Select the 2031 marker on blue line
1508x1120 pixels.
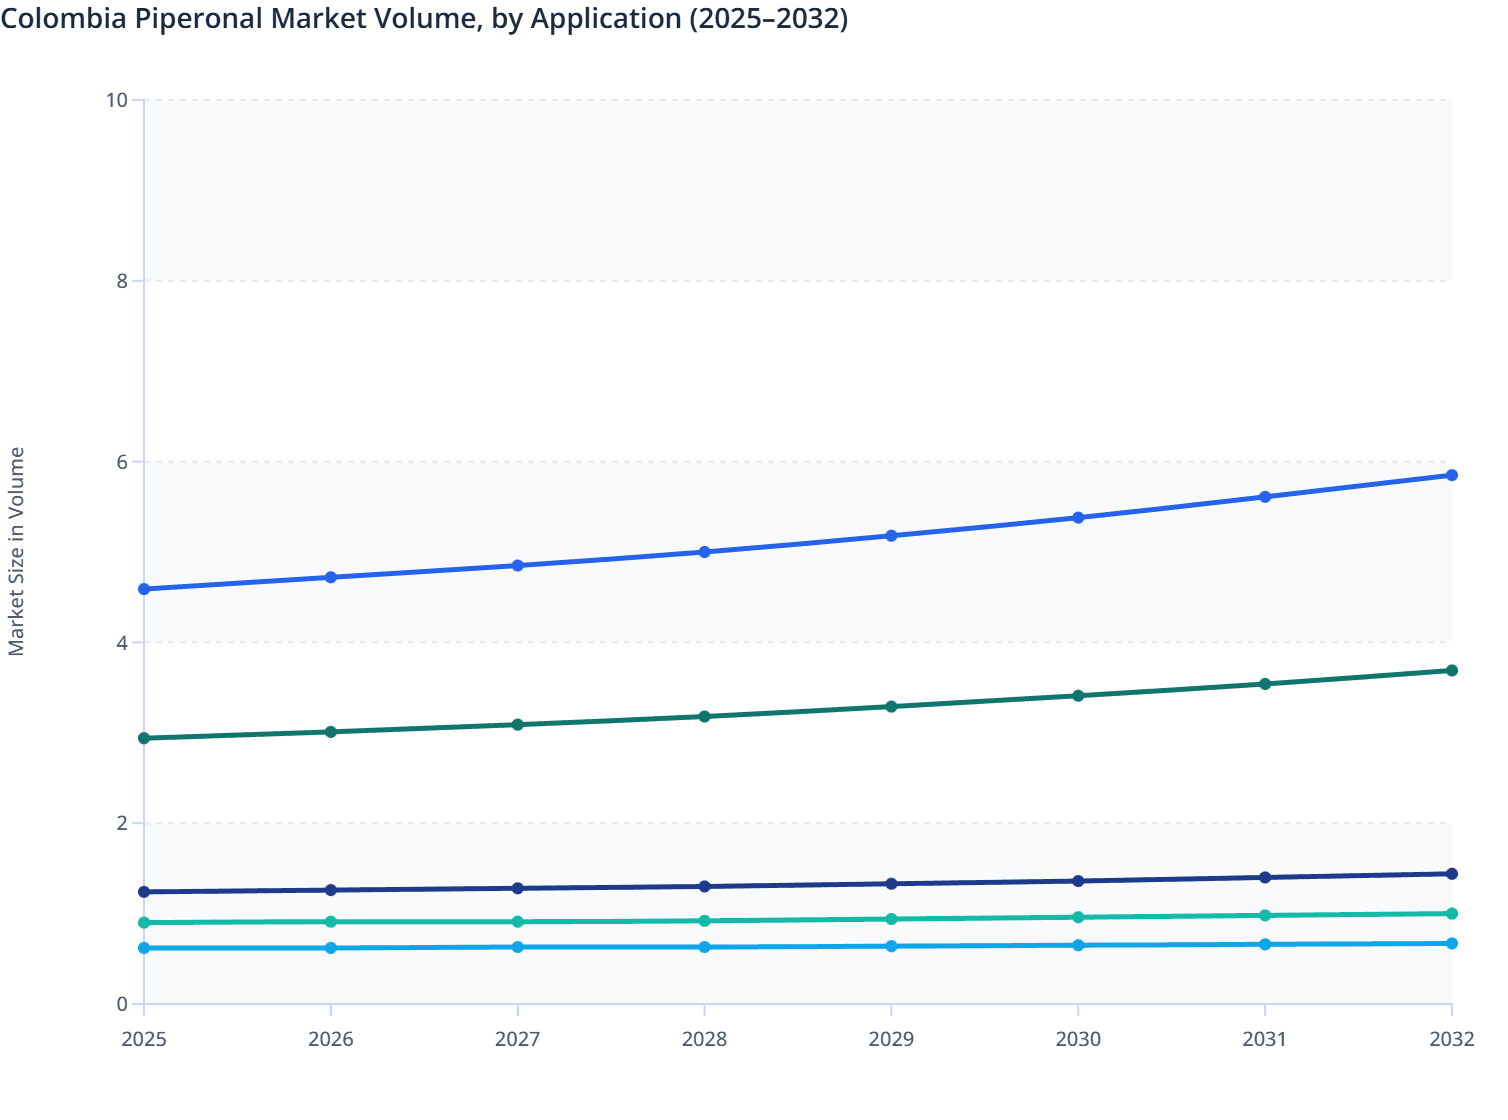[1264, 494]
